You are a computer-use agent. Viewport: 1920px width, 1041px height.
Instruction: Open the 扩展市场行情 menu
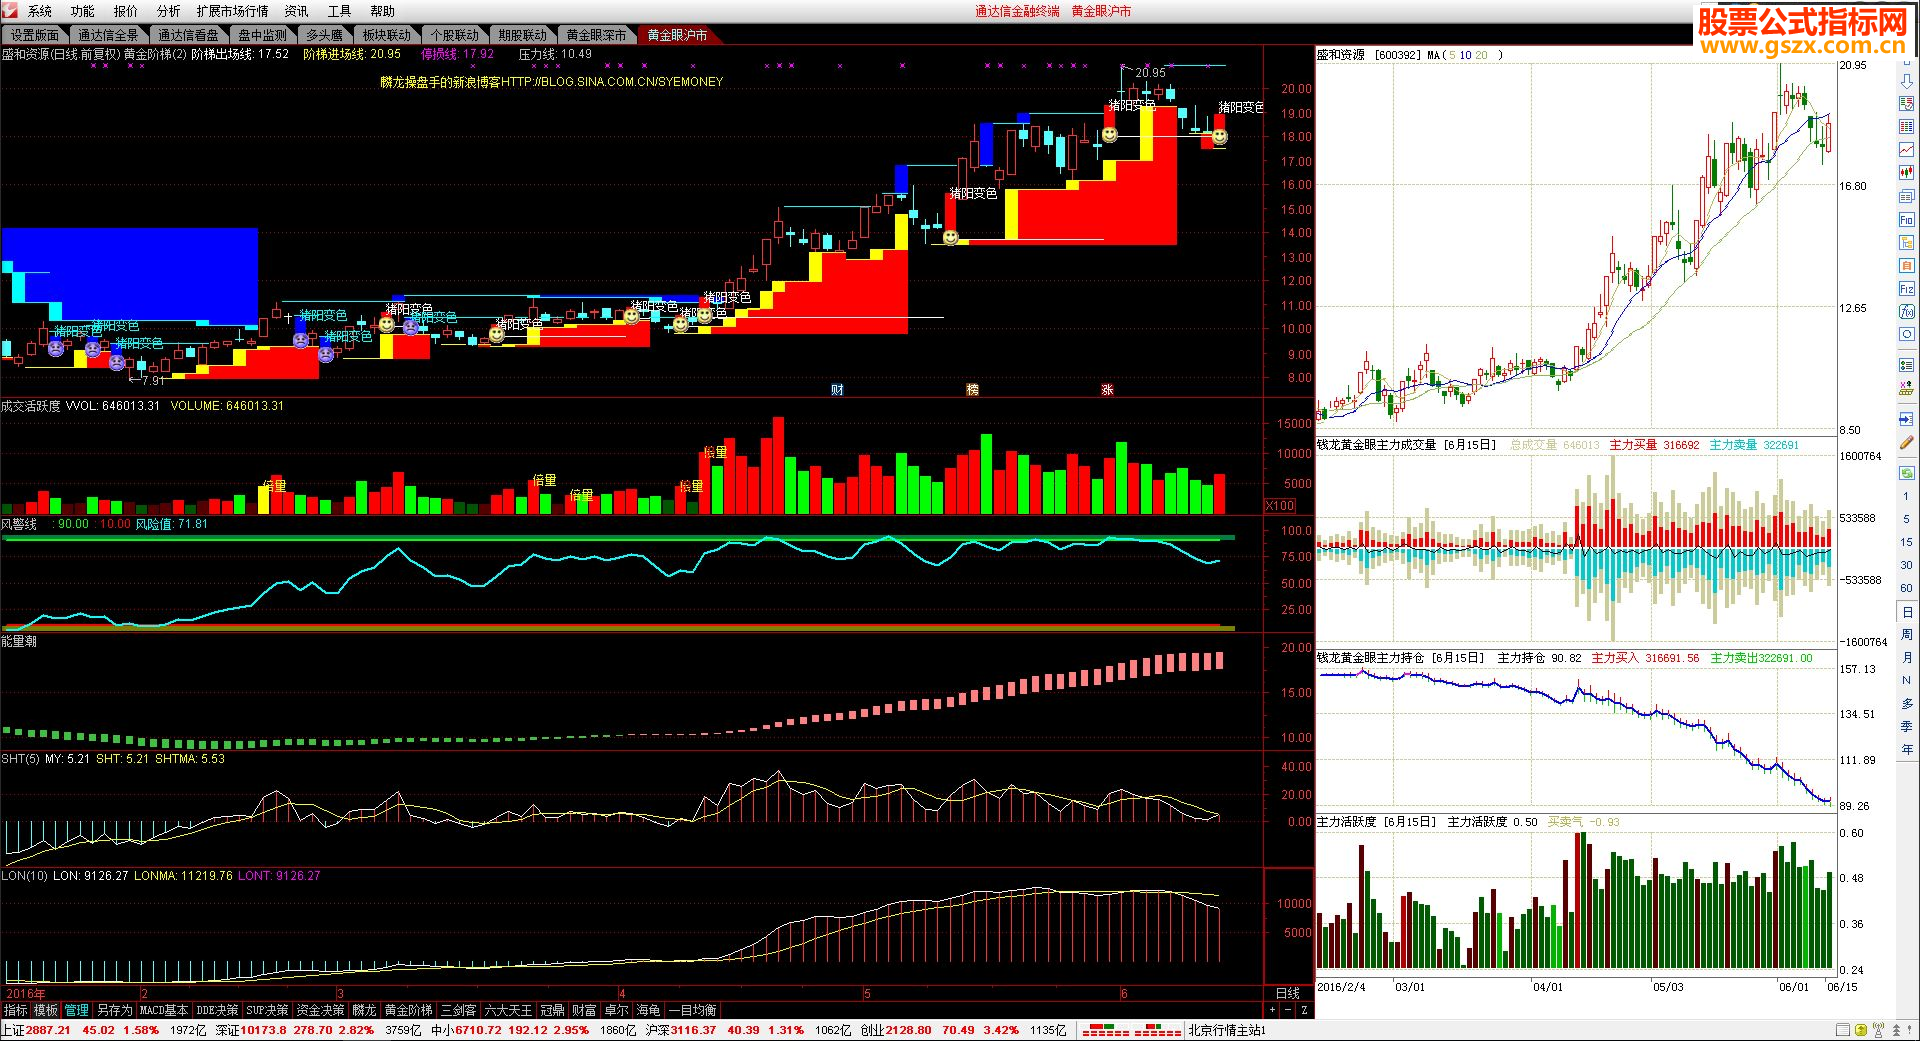pos(233,11)
